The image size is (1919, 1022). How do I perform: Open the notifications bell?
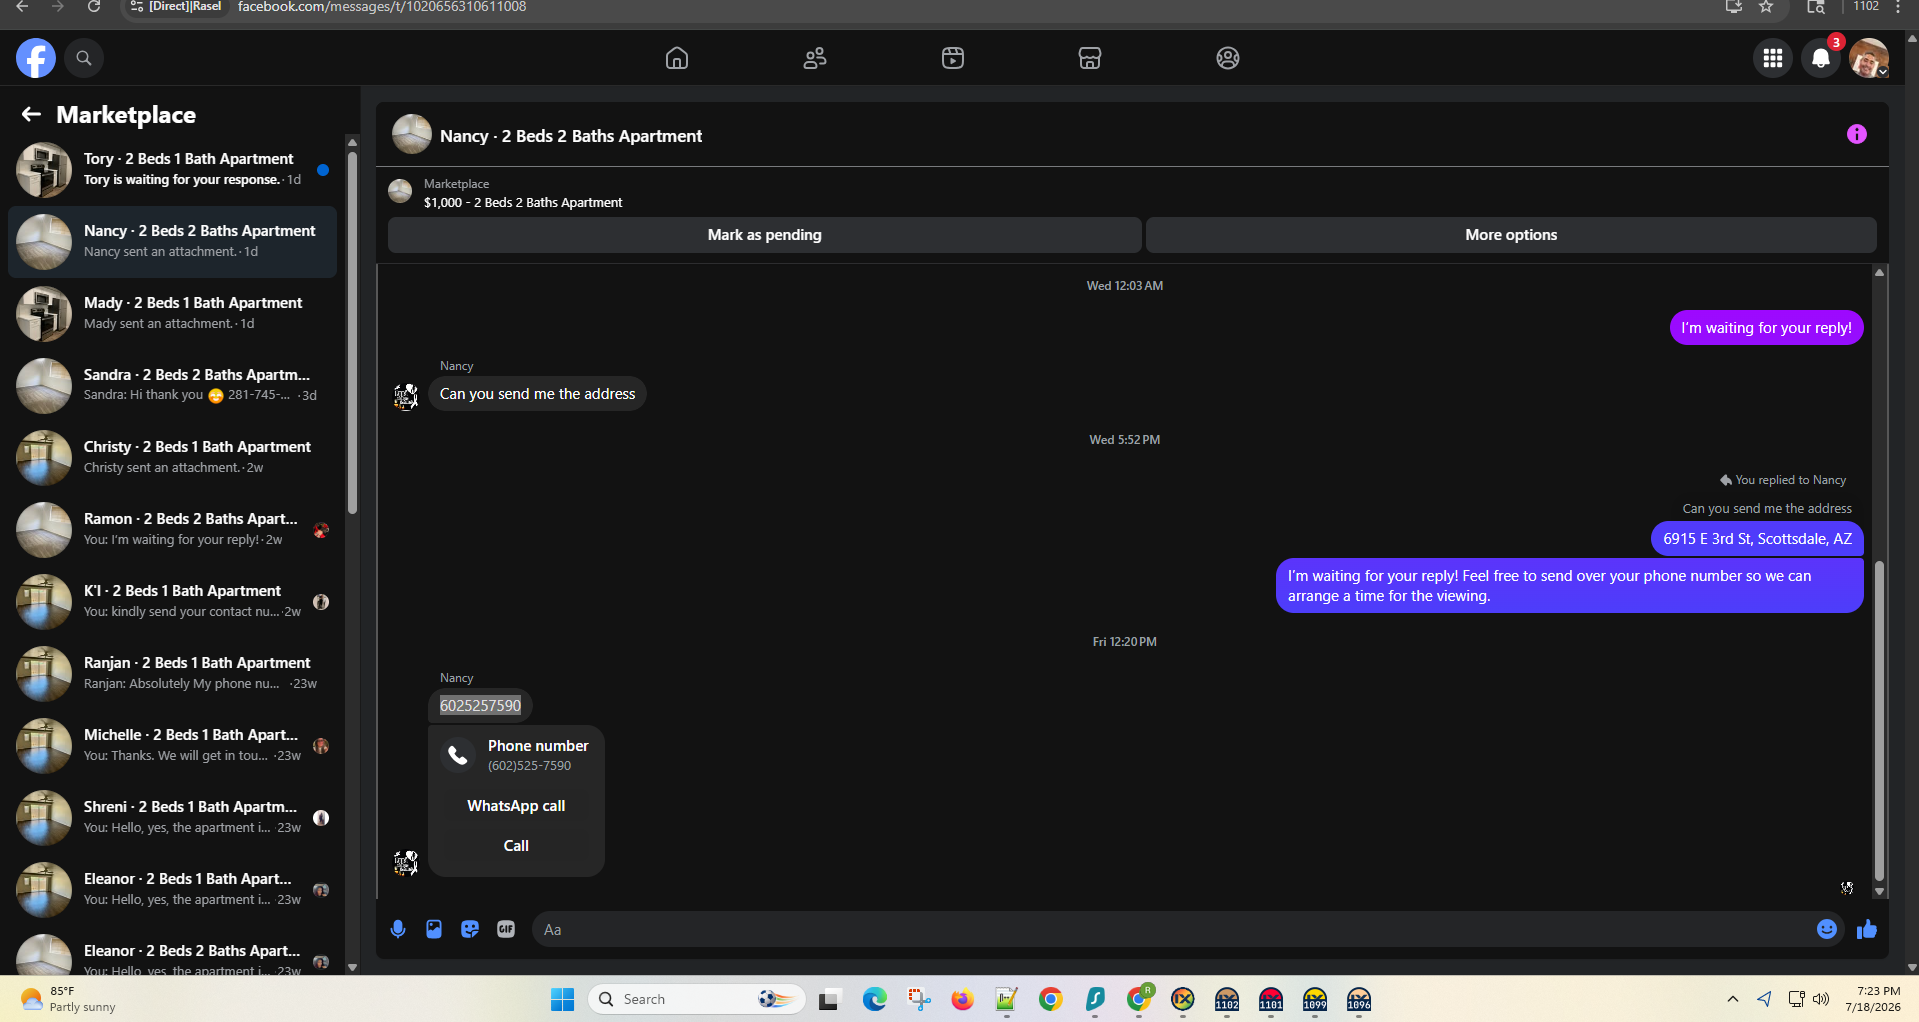(x=1821, y=58)
